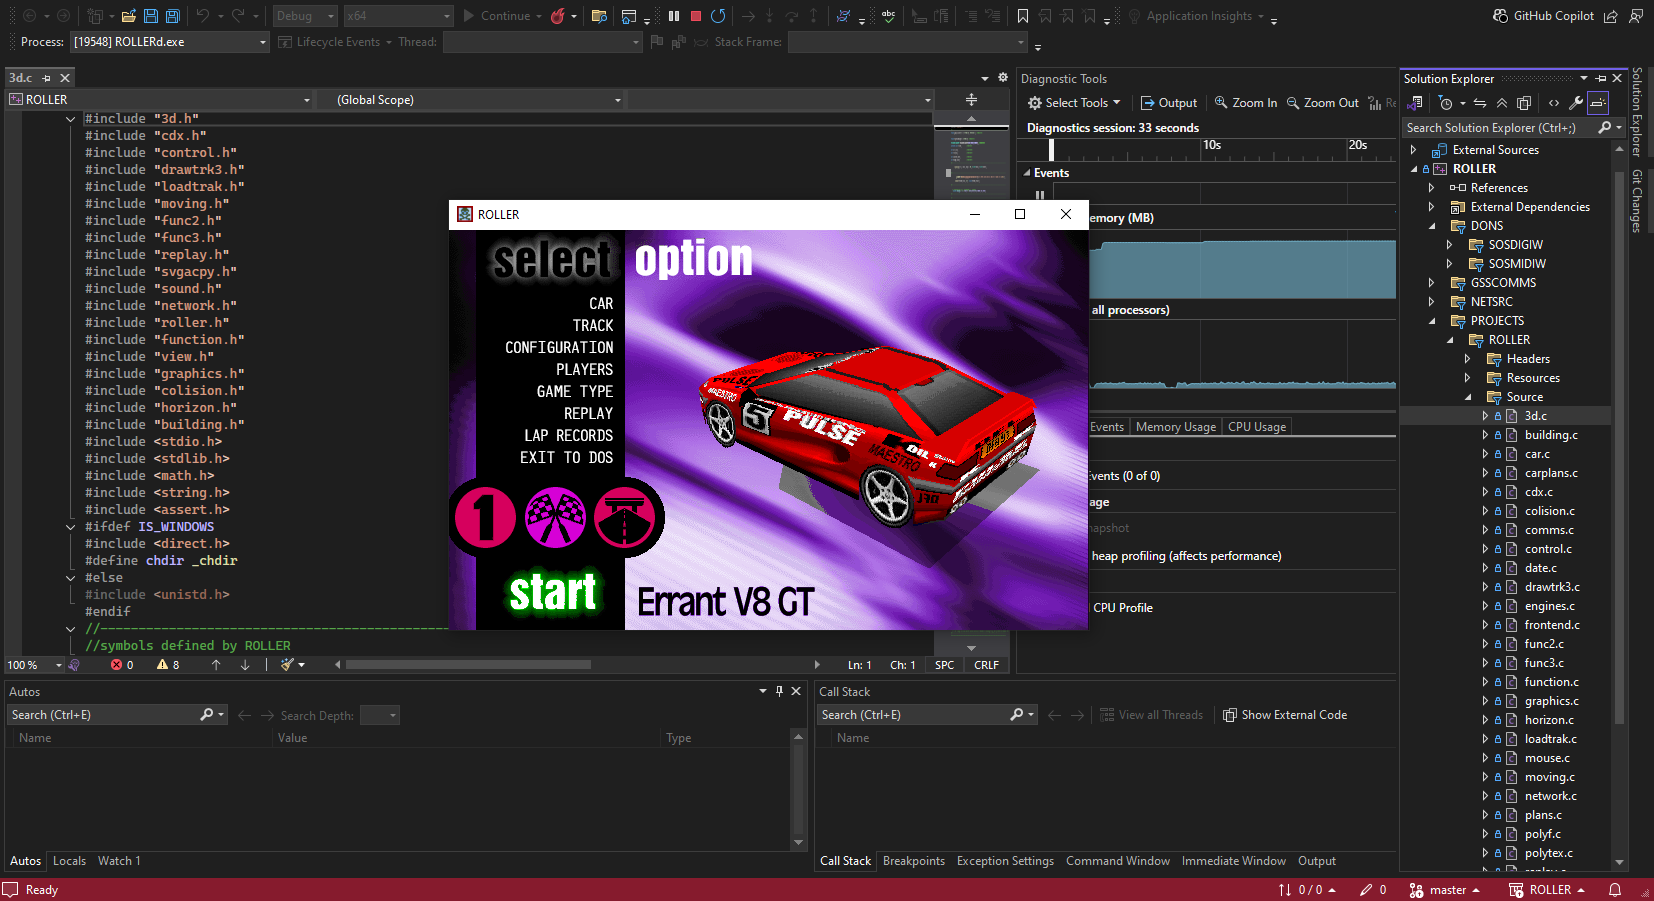The image size is (1654, 901).
Task: Click Zoom In in Diagnostic Tools
Action: [1246, 103]
